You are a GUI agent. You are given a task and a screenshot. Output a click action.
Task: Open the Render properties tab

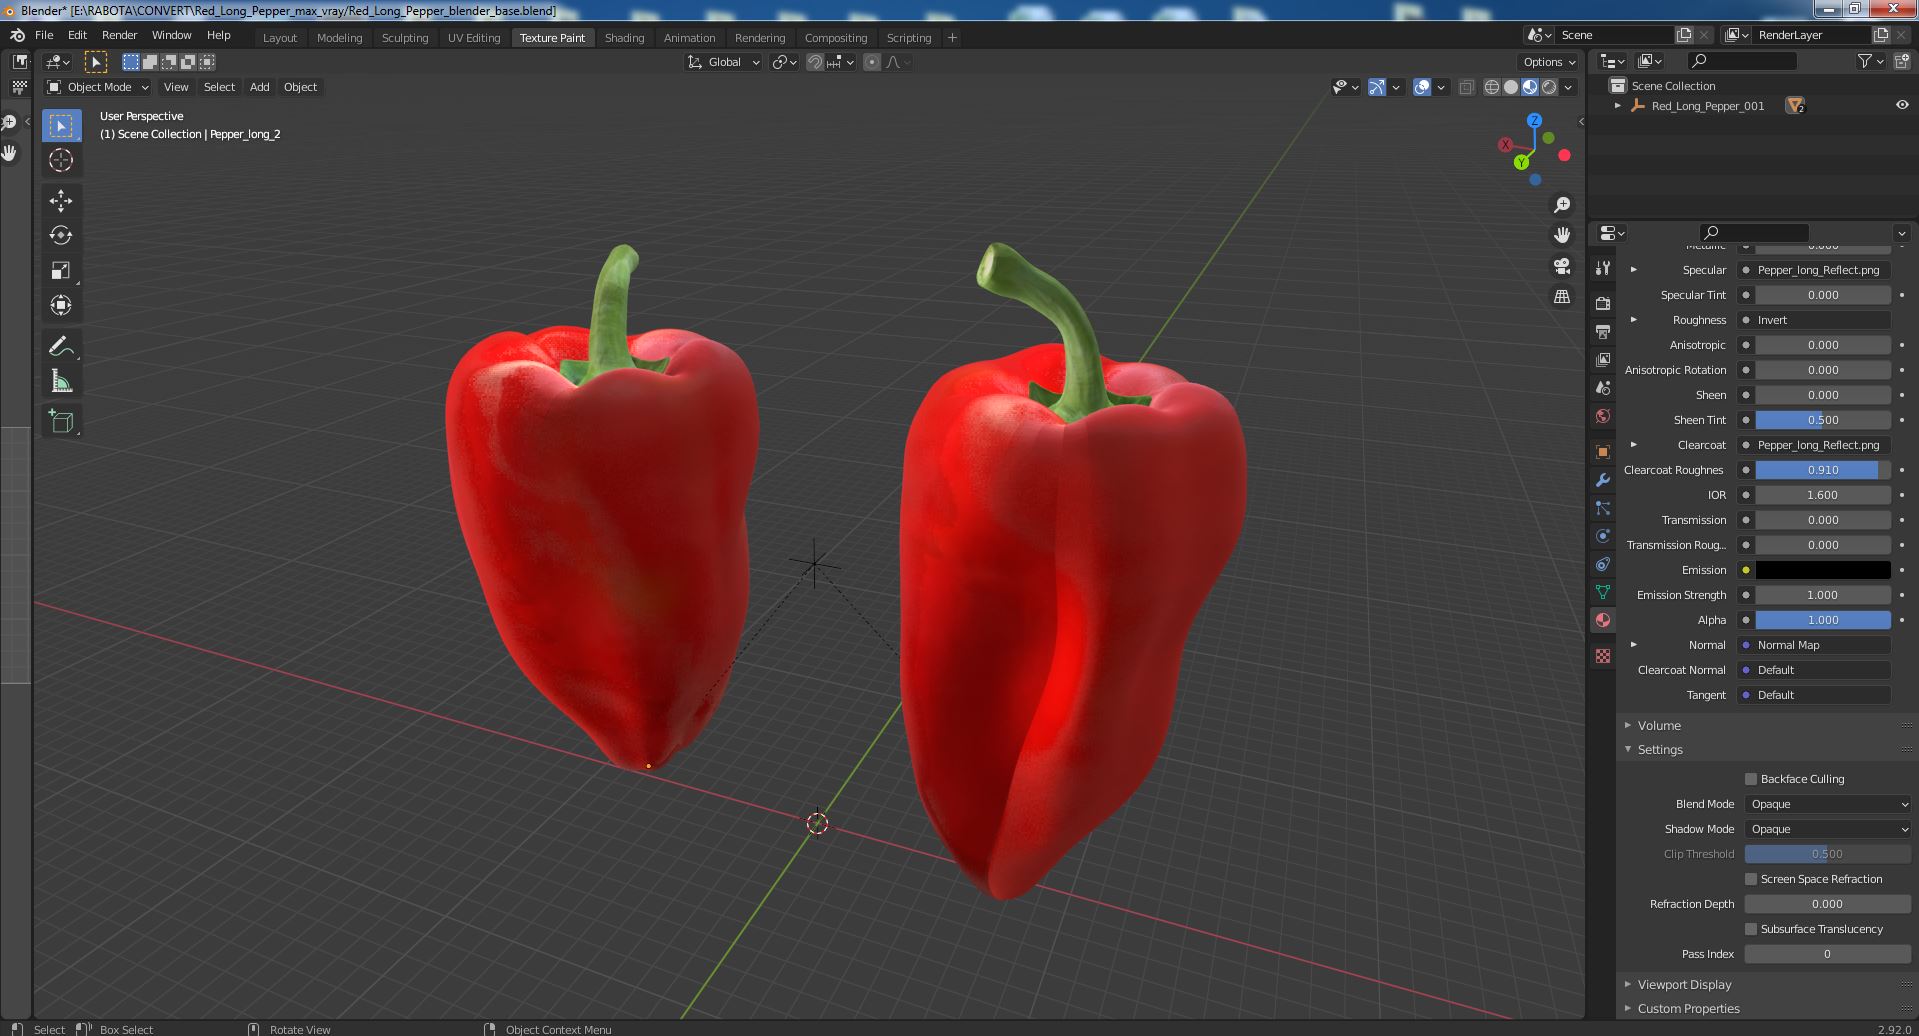(1603, 303)
